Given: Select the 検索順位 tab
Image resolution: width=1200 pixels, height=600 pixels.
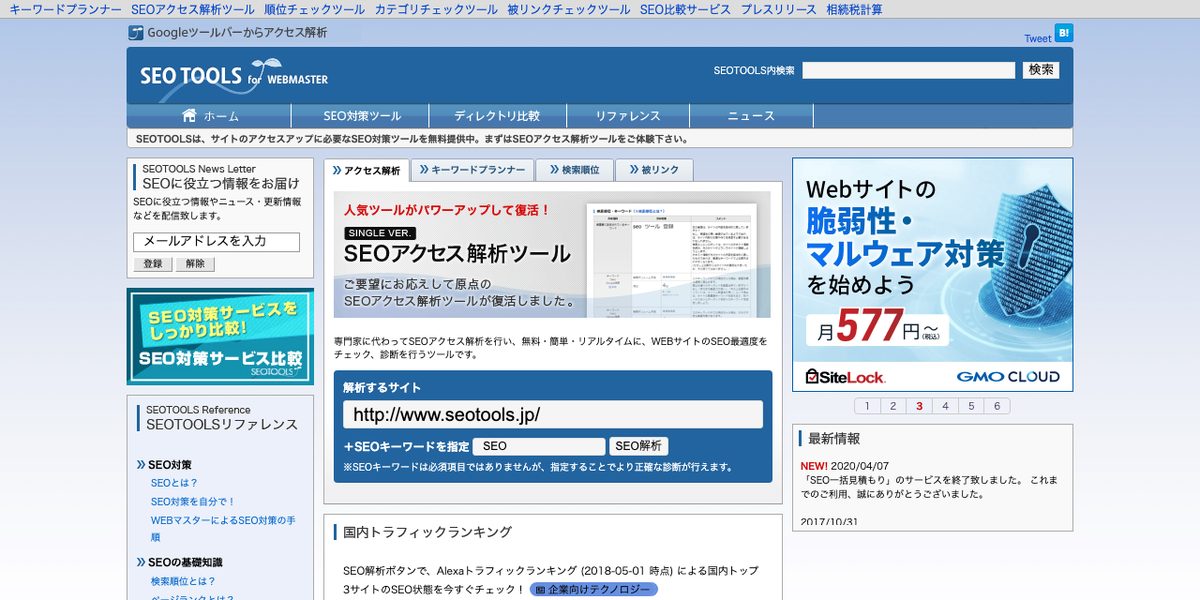Looking at the screenshot, I should pos(574,170).
